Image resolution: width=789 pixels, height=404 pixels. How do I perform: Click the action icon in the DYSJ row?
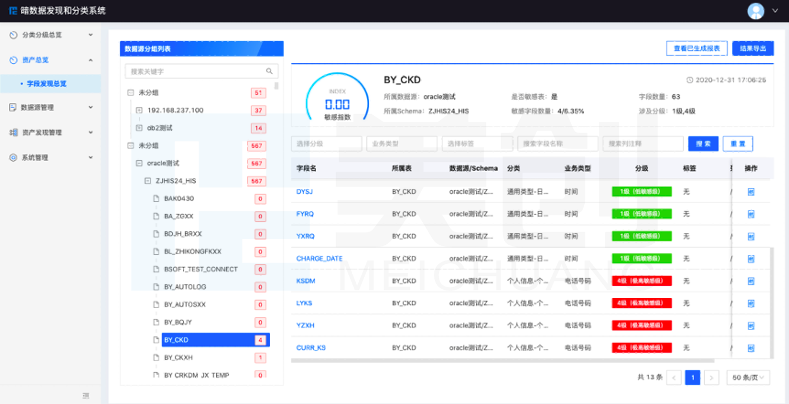tap(750, 191)
